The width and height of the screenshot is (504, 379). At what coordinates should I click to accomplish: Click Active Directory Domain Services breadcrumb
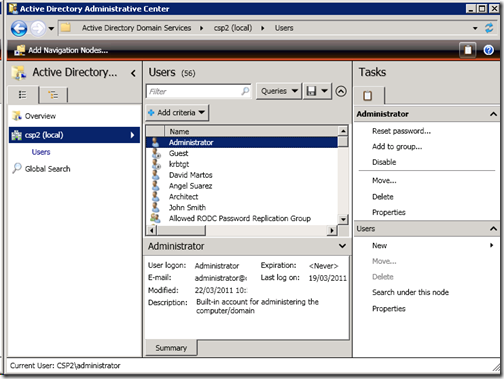pos(136,28)
